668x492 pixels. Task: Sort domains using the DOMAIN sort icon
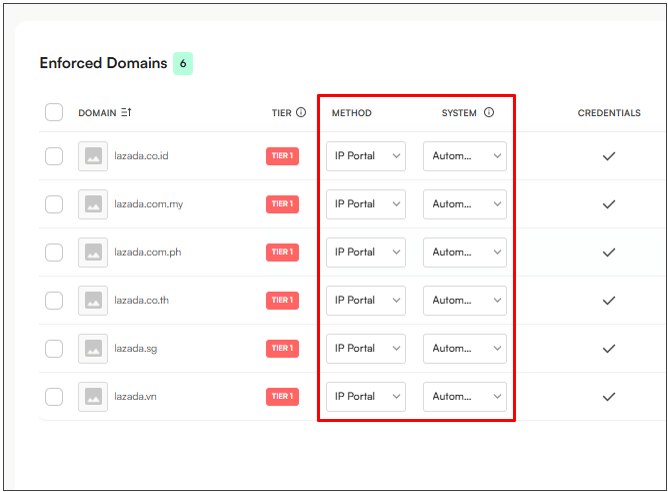click(126, 112)
